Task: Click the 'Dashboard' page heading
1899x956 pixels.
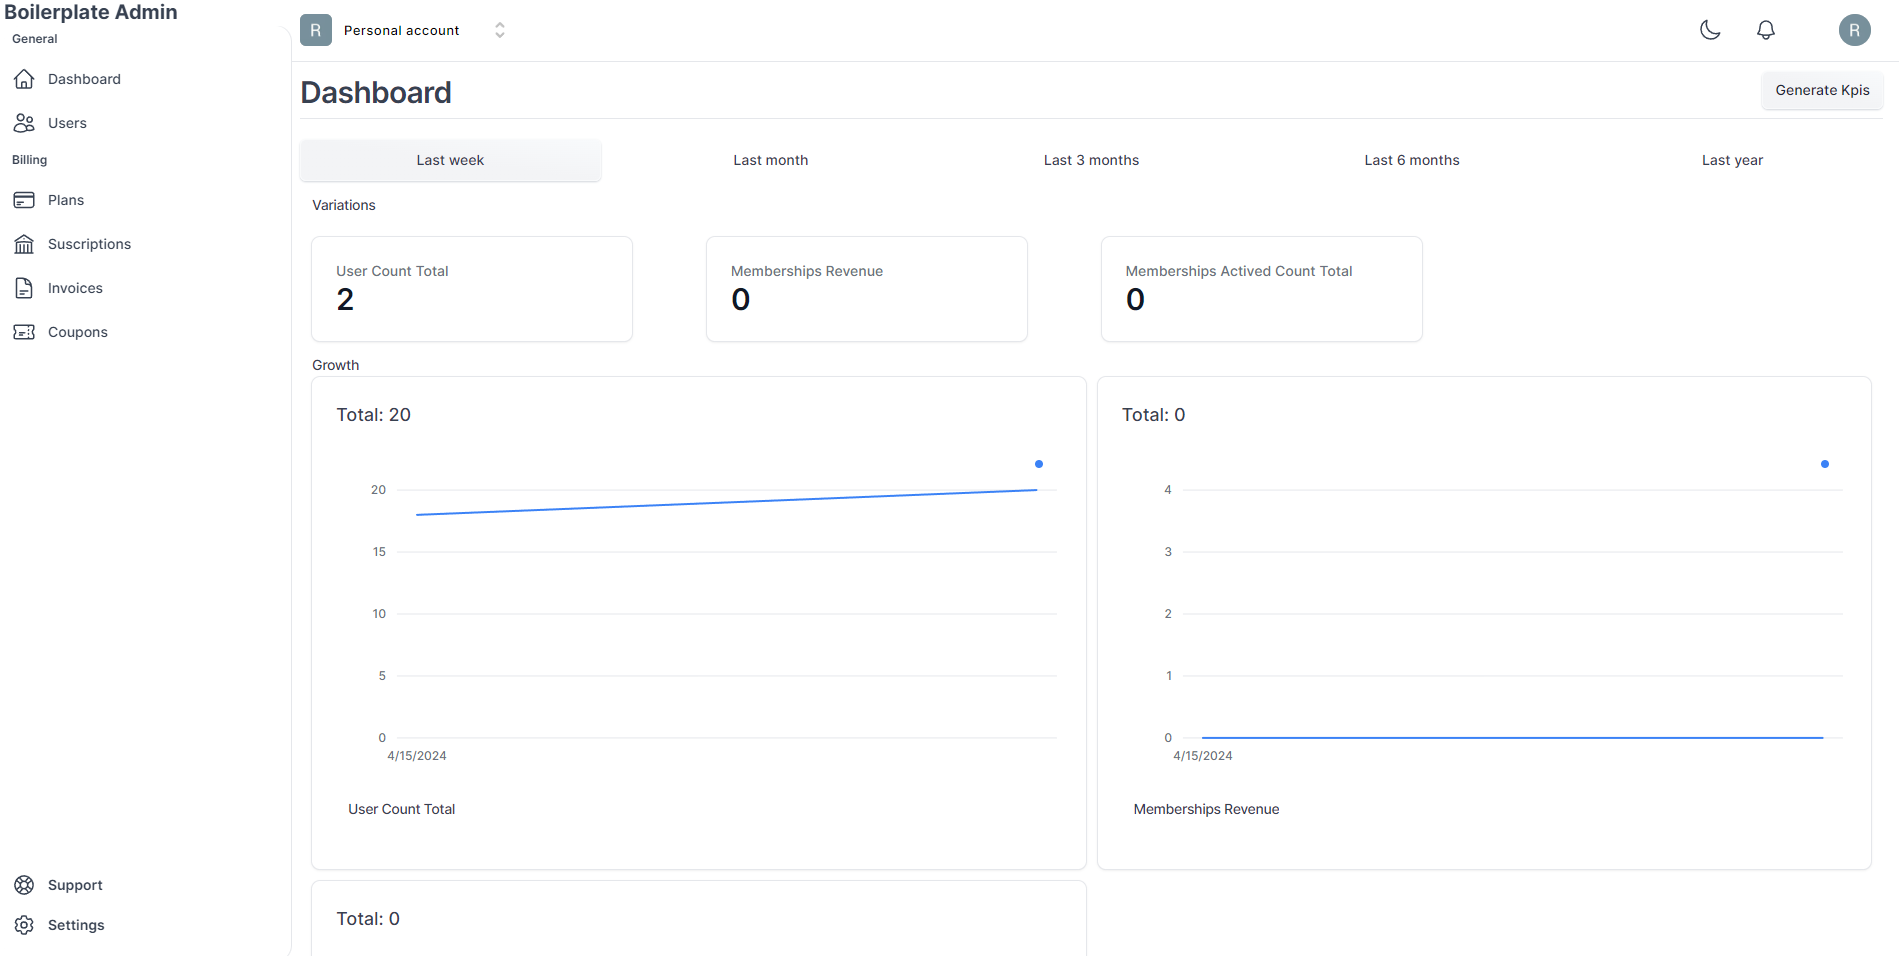Action: coord(376,92)
